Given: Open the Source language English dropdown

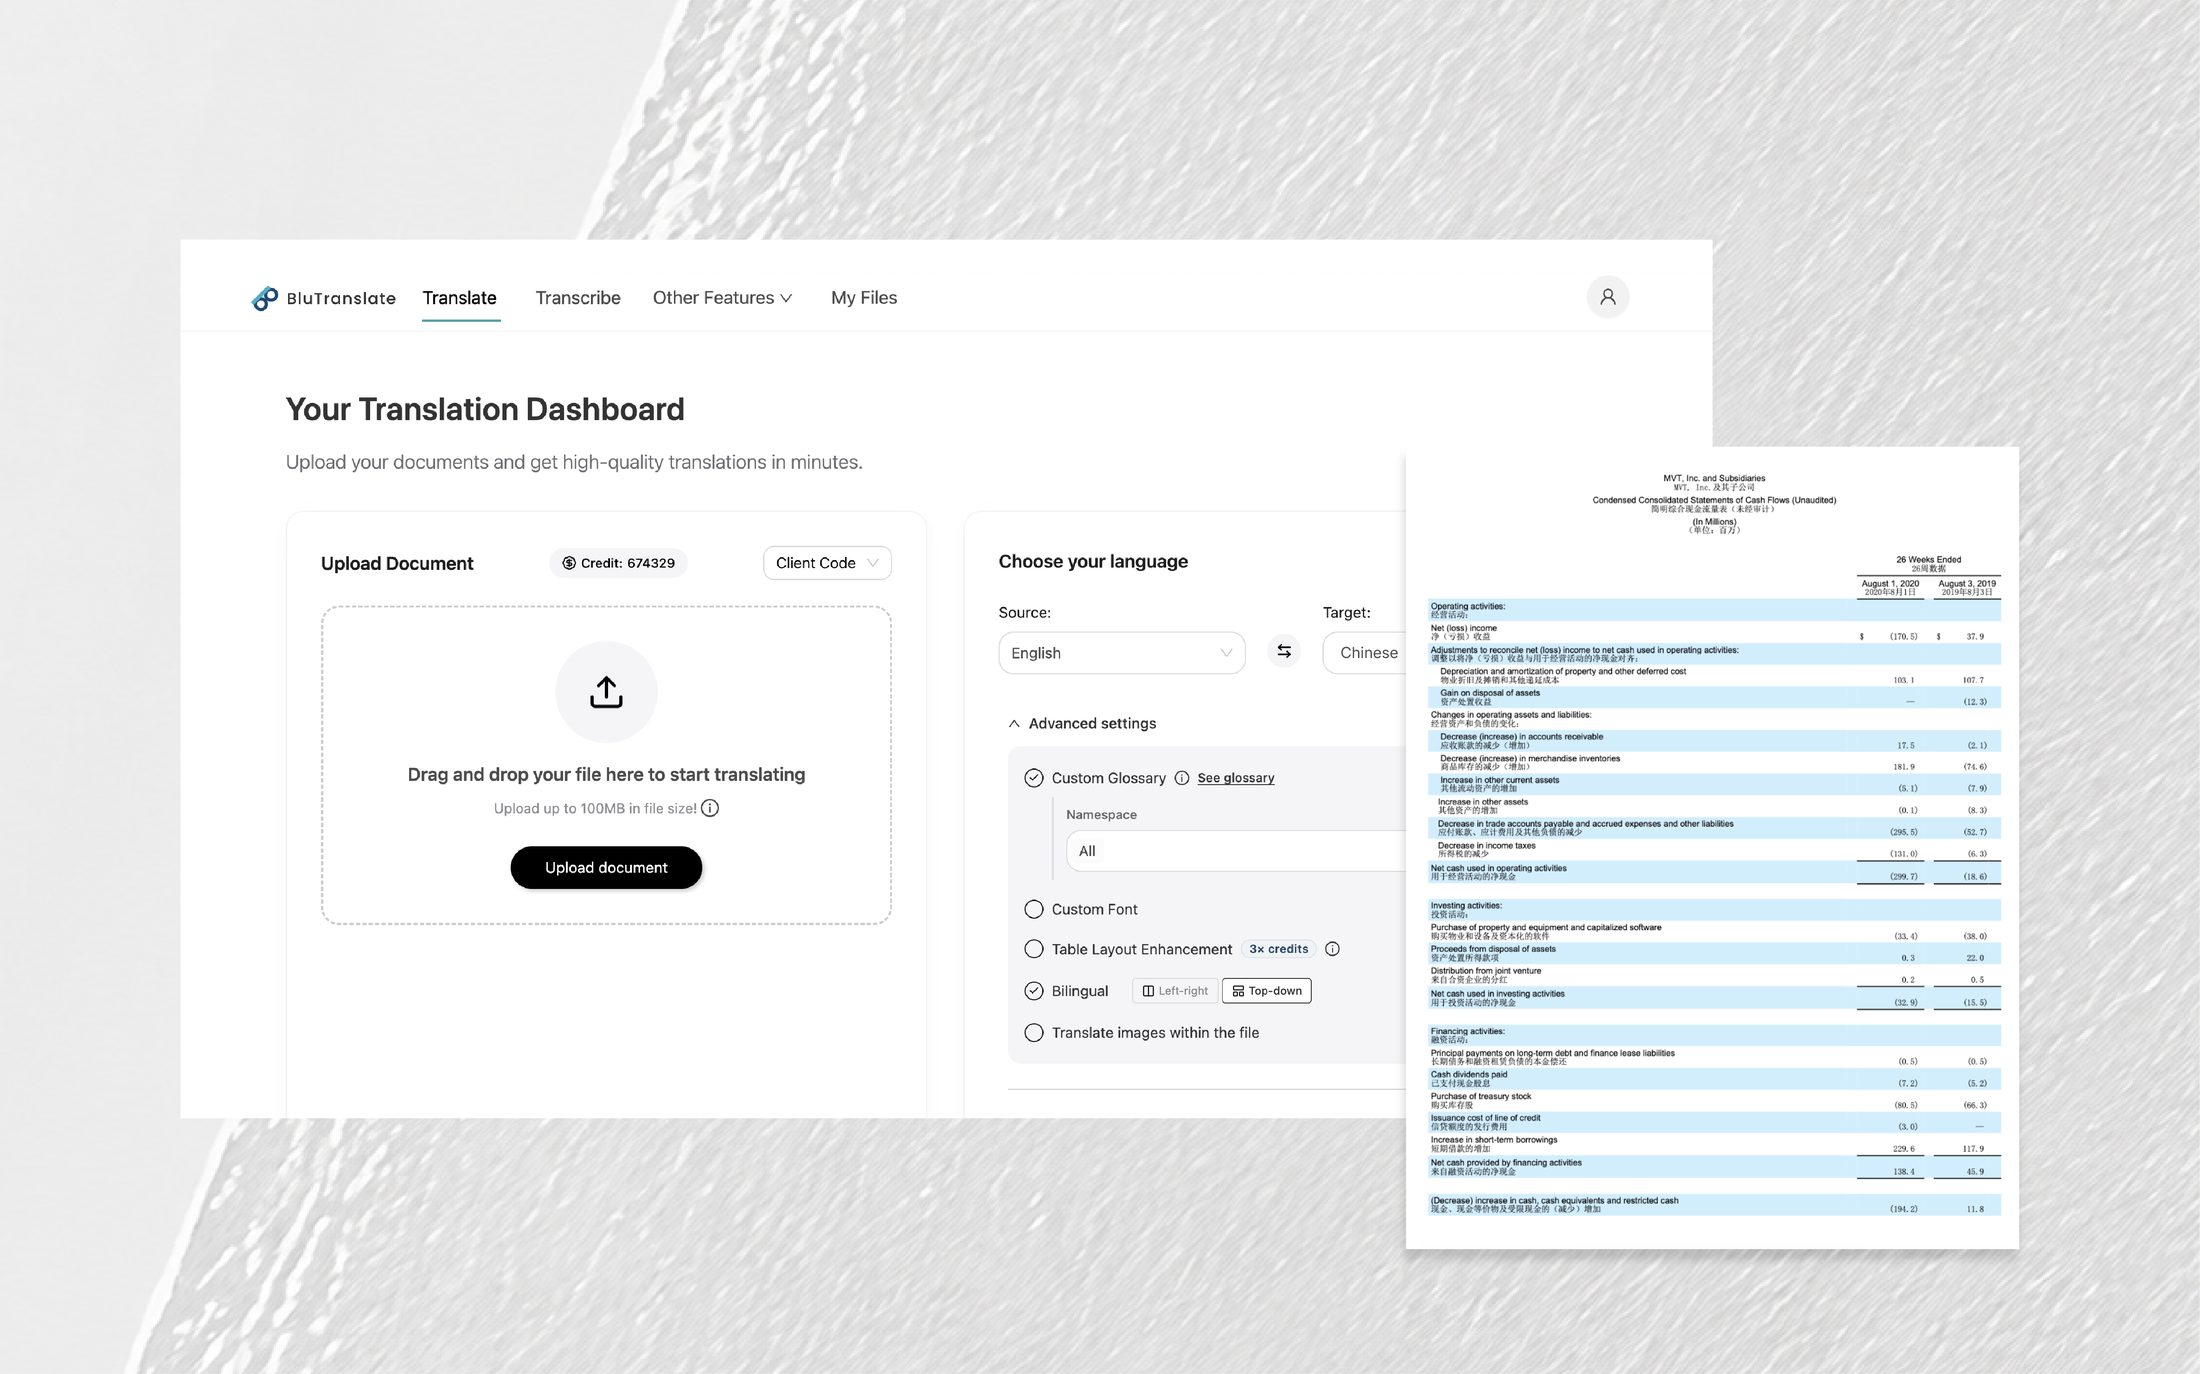Looking at the screenshot, I should click(1121, 653).
